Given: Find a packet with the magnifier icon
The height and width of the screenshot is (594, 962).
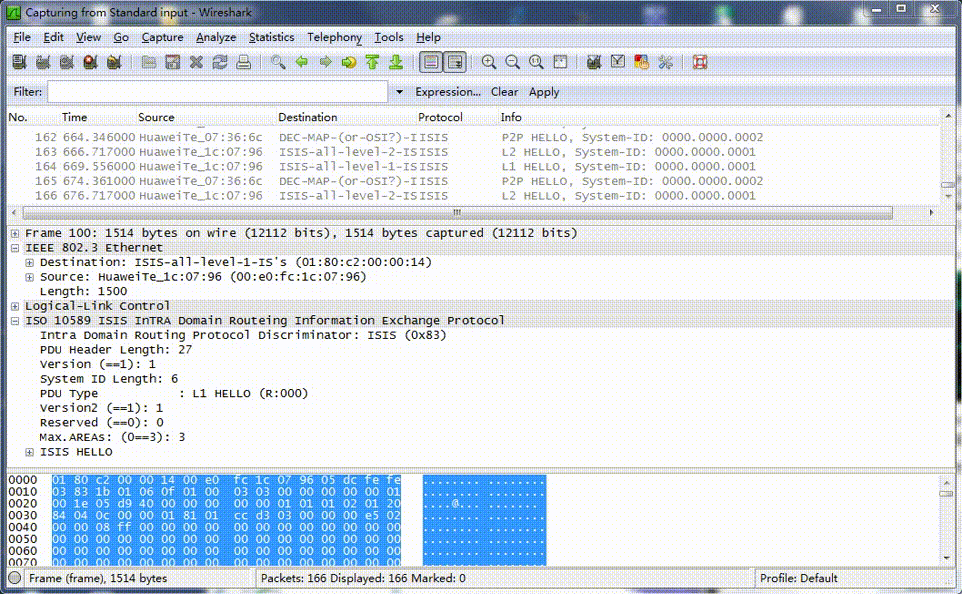Looking at the screenshot, I should point(278,62).
